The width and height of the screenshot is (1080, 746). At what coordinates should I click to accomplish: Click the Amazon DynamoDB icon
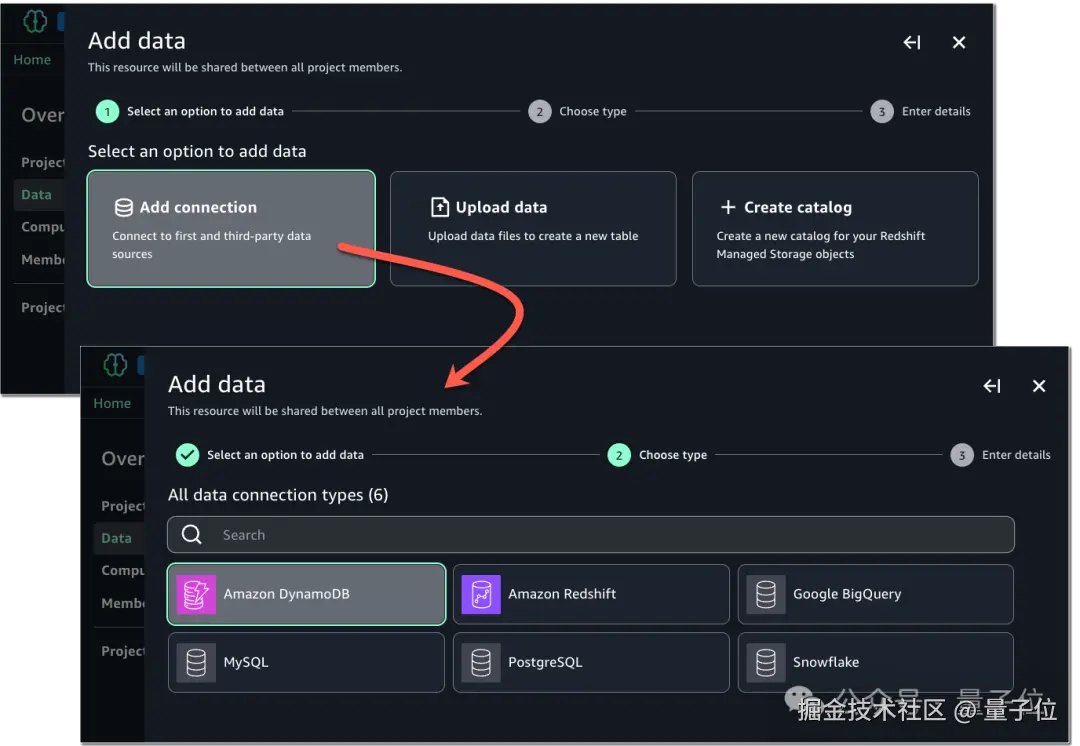196,594
